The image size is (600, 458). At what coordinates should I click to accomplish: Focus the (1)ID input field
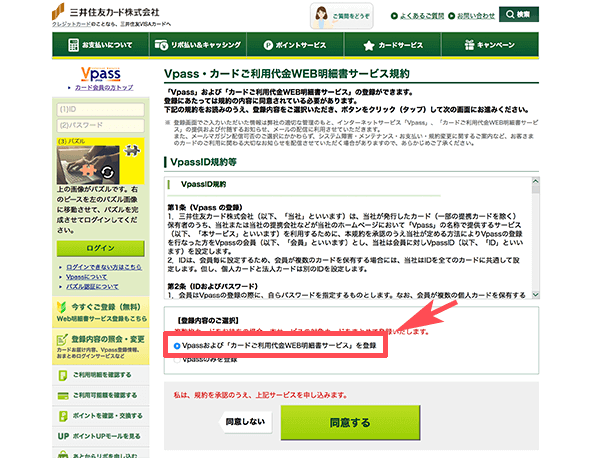(x=101, y=109)
